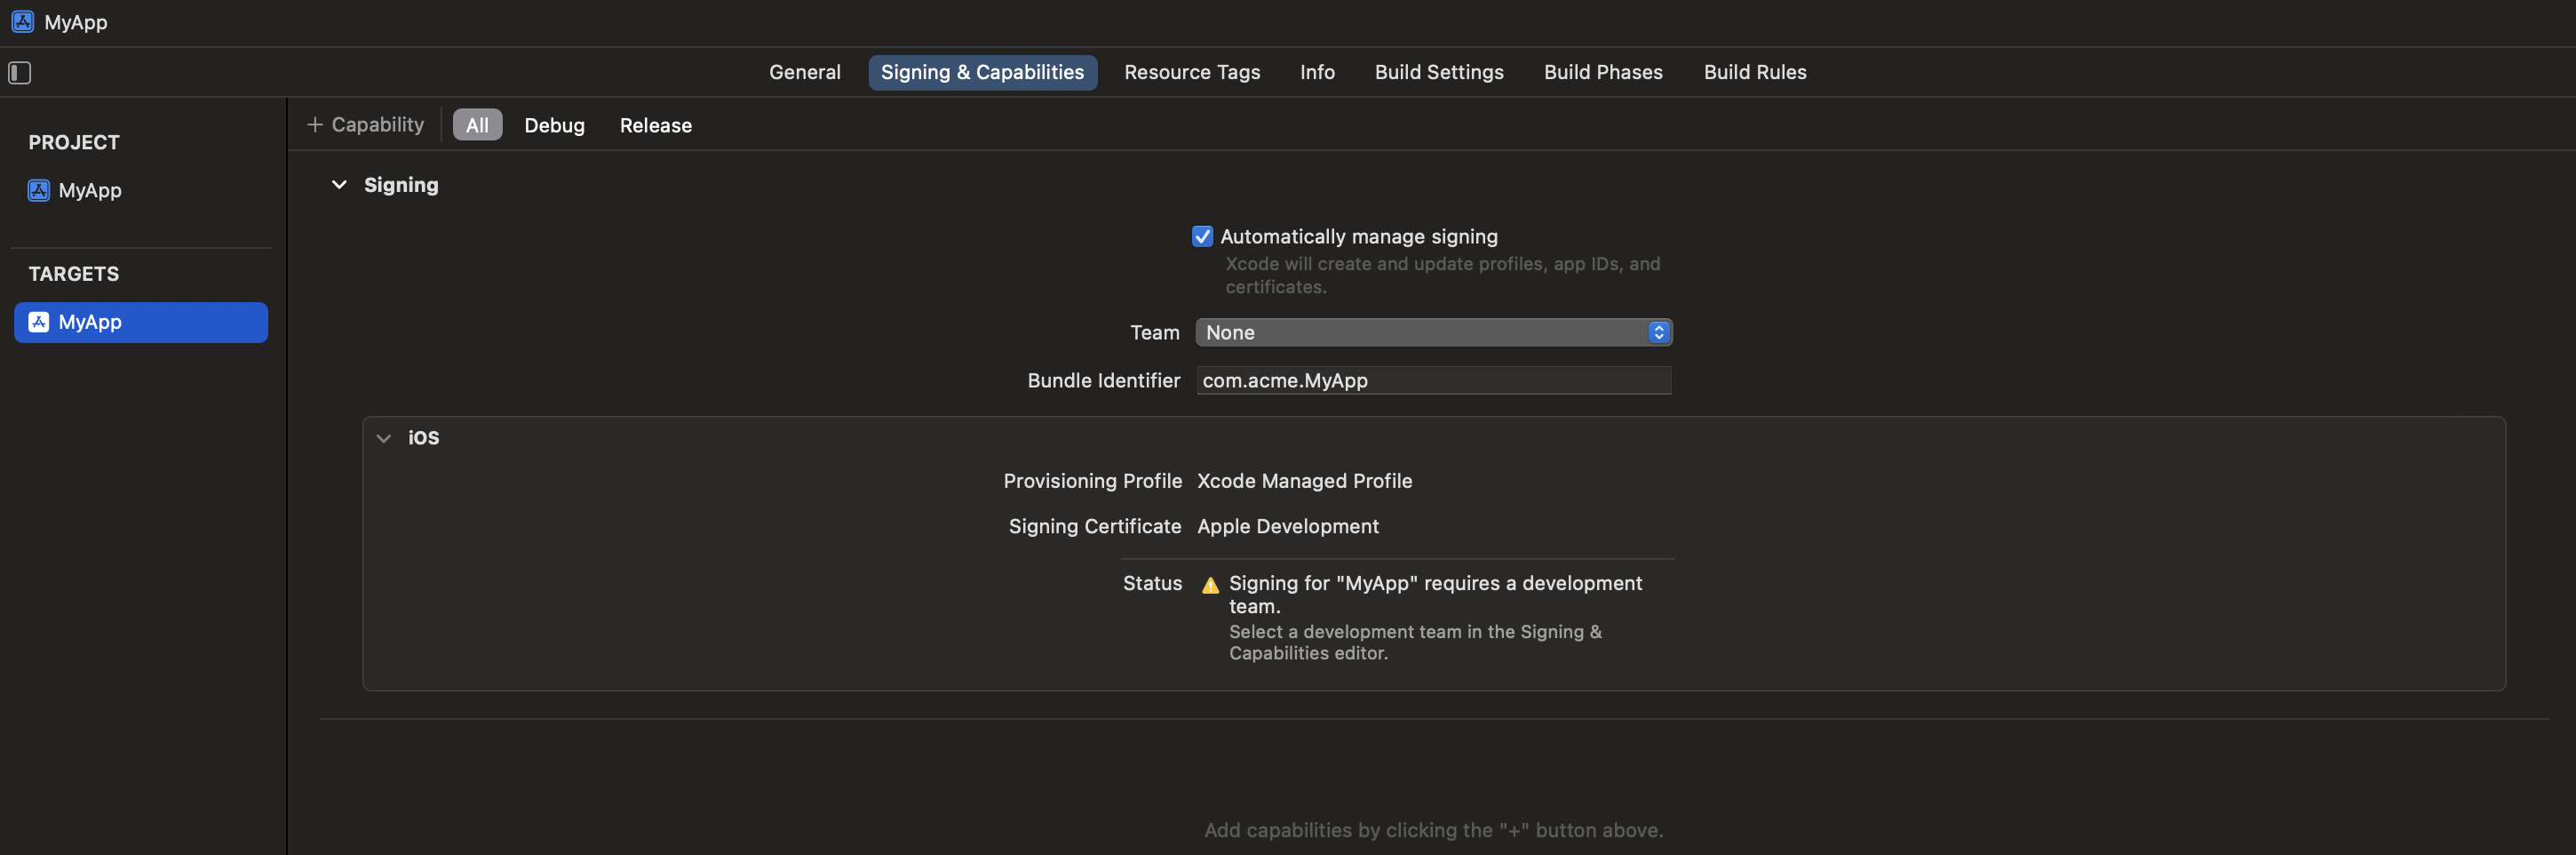Select the MyApp project row label
The width and height of the screenshot is (2576, 855).
tap(90, 190)
